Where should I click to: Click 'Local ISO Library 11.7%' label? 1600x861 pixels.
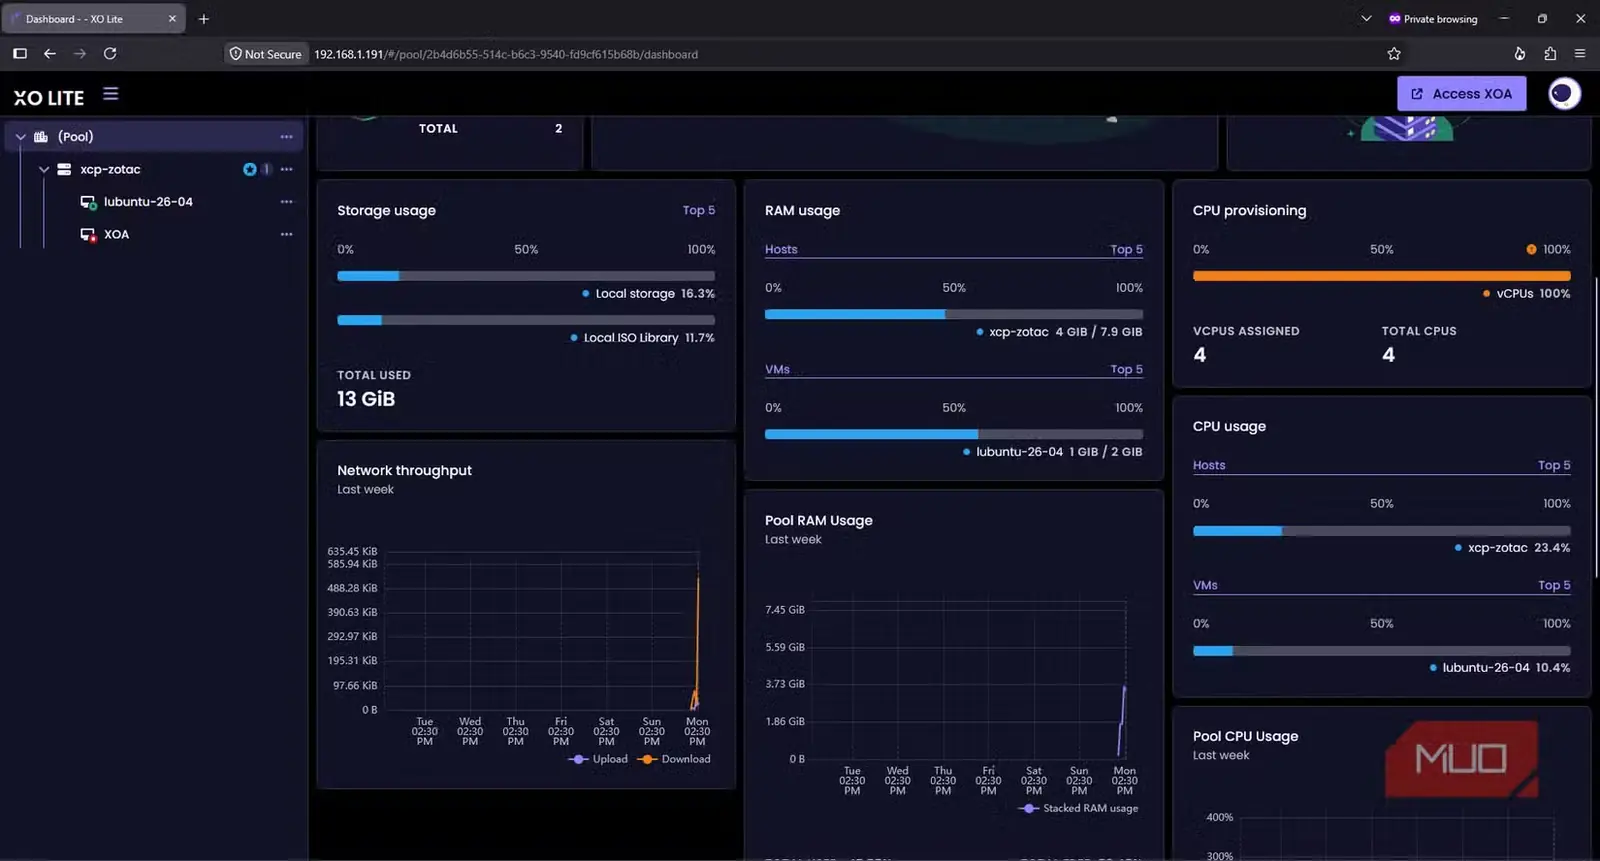tap(643, 338)
